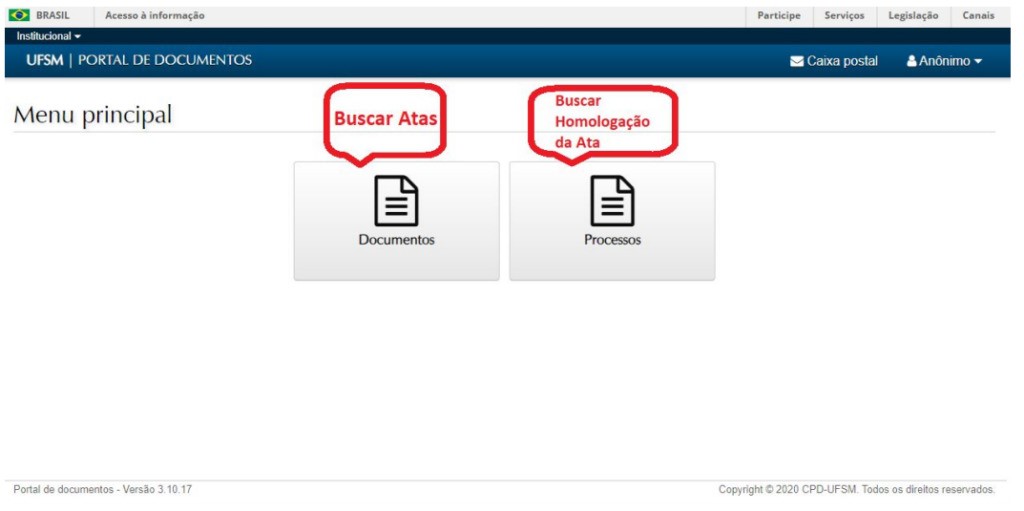This screenshot has height=511, width=1024.
Task: Click the Documentos page icon
Action: (x=396, y=201)
